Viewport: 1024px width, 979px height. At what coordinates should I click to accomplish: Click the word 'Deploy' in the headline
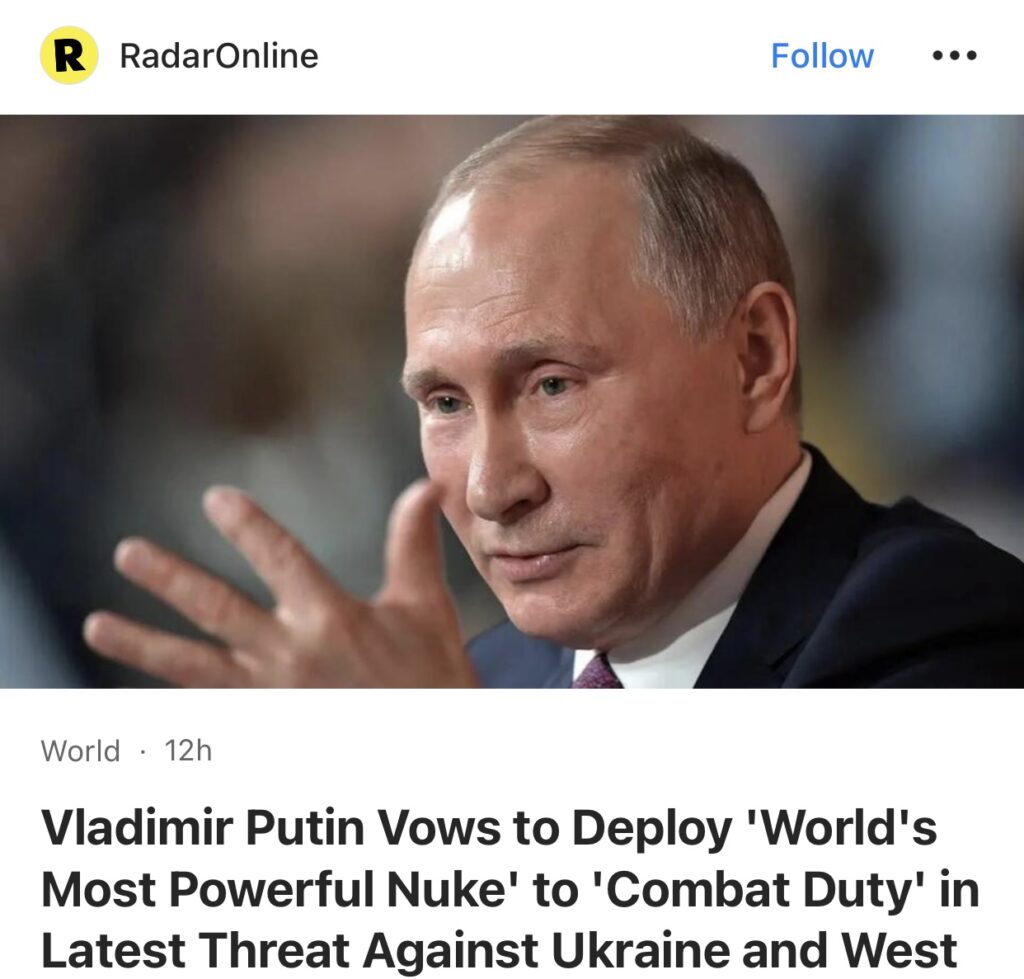click(x=650, y=828)
